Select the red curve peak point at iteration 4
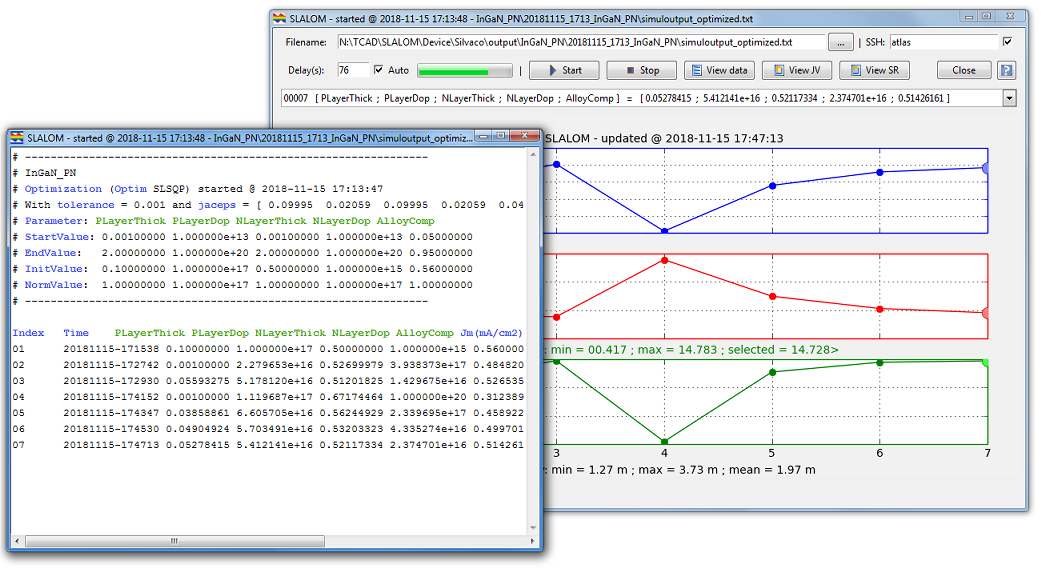 665,260
